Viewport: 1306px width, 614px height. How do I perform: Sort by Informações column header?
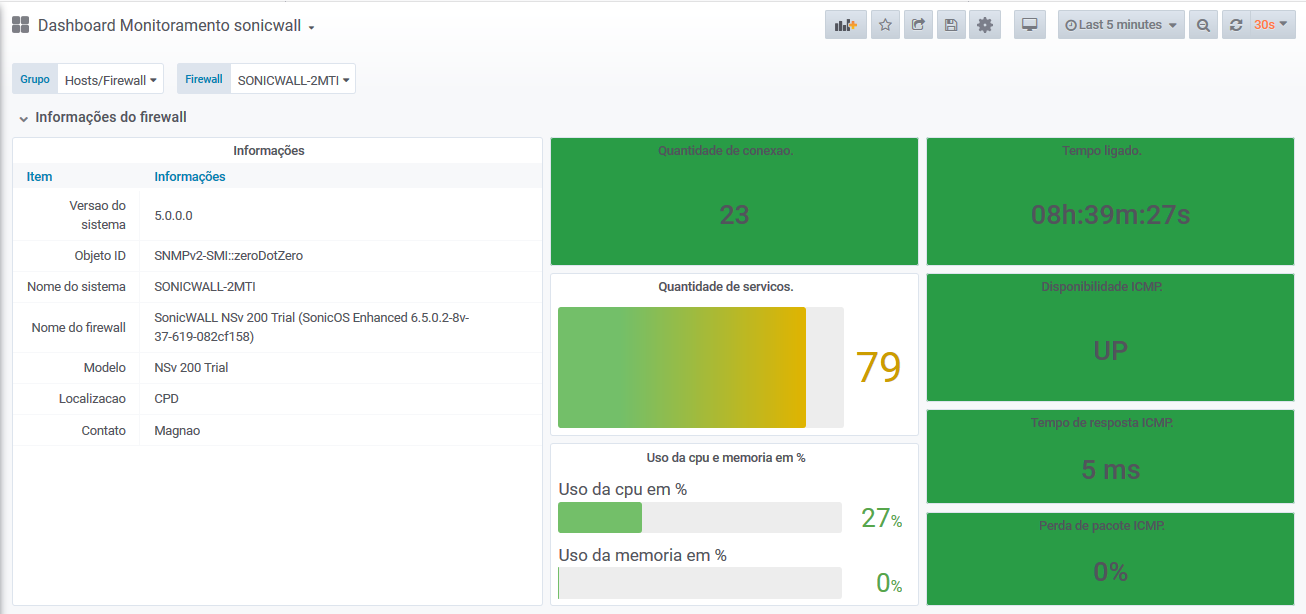(190, 177)
